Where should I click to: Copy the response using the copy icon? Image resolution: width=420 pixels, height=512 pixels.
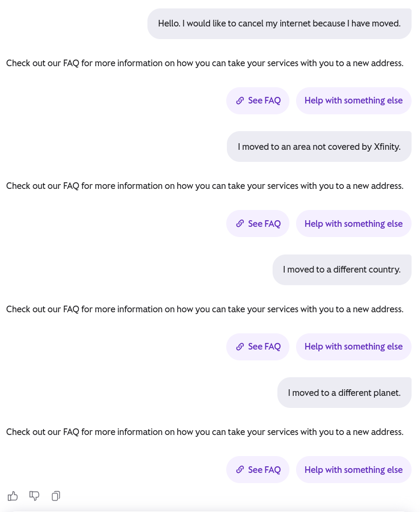point(56,496)
